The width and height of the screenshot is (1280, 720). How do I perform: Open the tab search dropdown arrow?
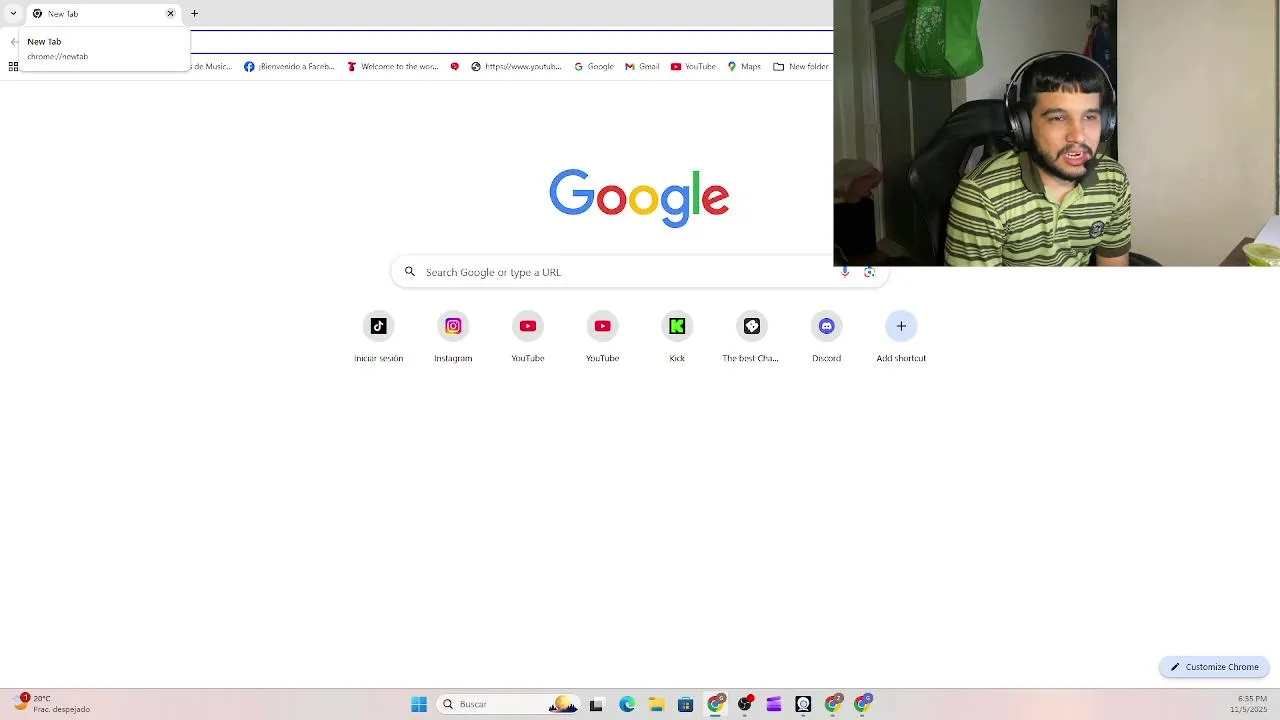(x=13, y=13)
